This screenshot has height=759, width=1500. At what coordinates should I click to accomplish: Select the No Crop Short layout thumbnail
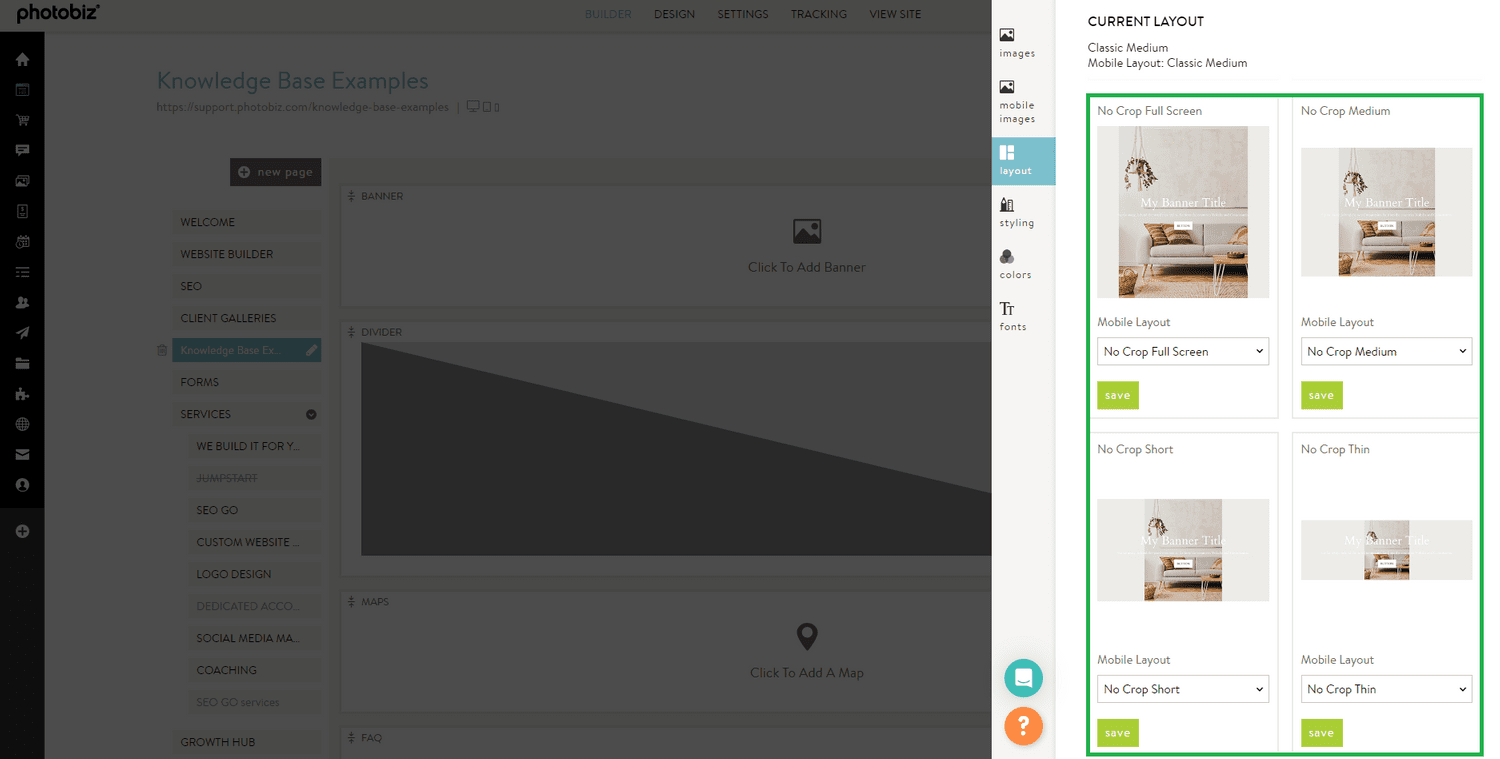1183,550
